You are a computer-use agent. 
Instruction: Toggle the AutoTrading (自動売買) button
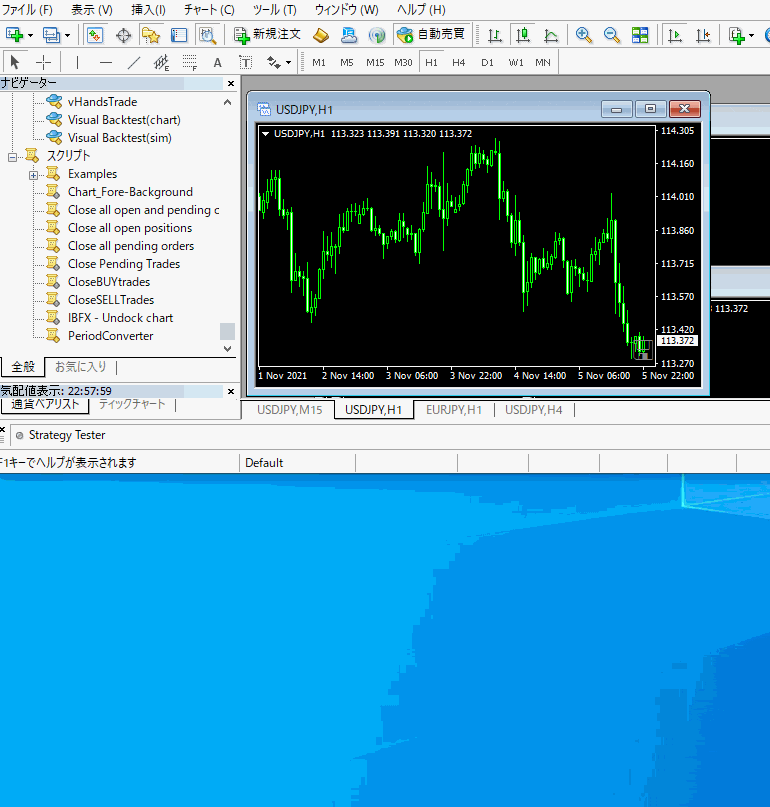point(430,35)
